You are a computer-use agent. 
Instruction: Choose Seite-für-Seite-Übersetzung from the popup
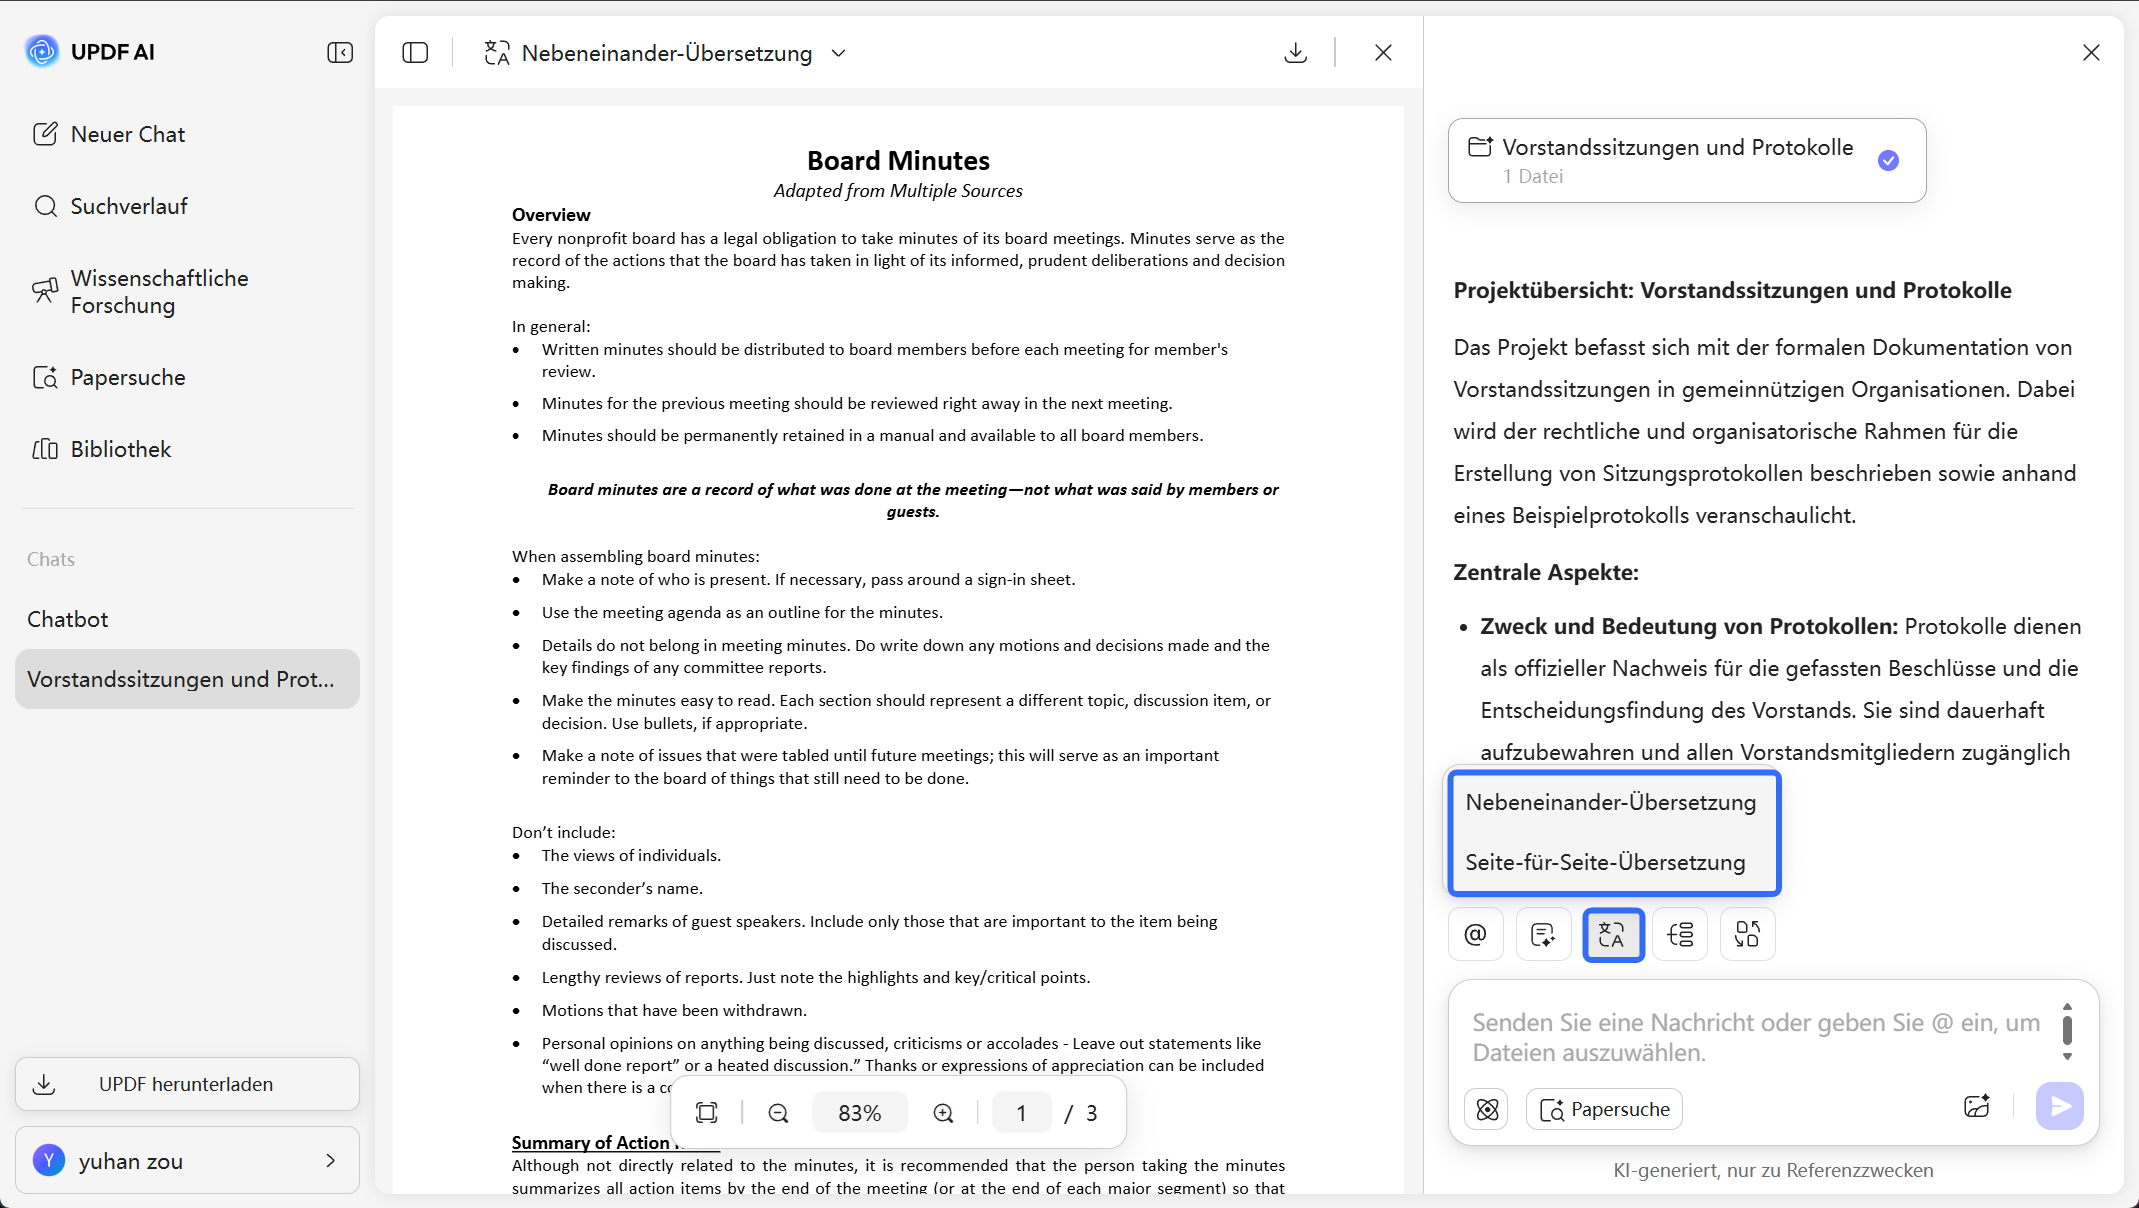tap(1606, 862)
